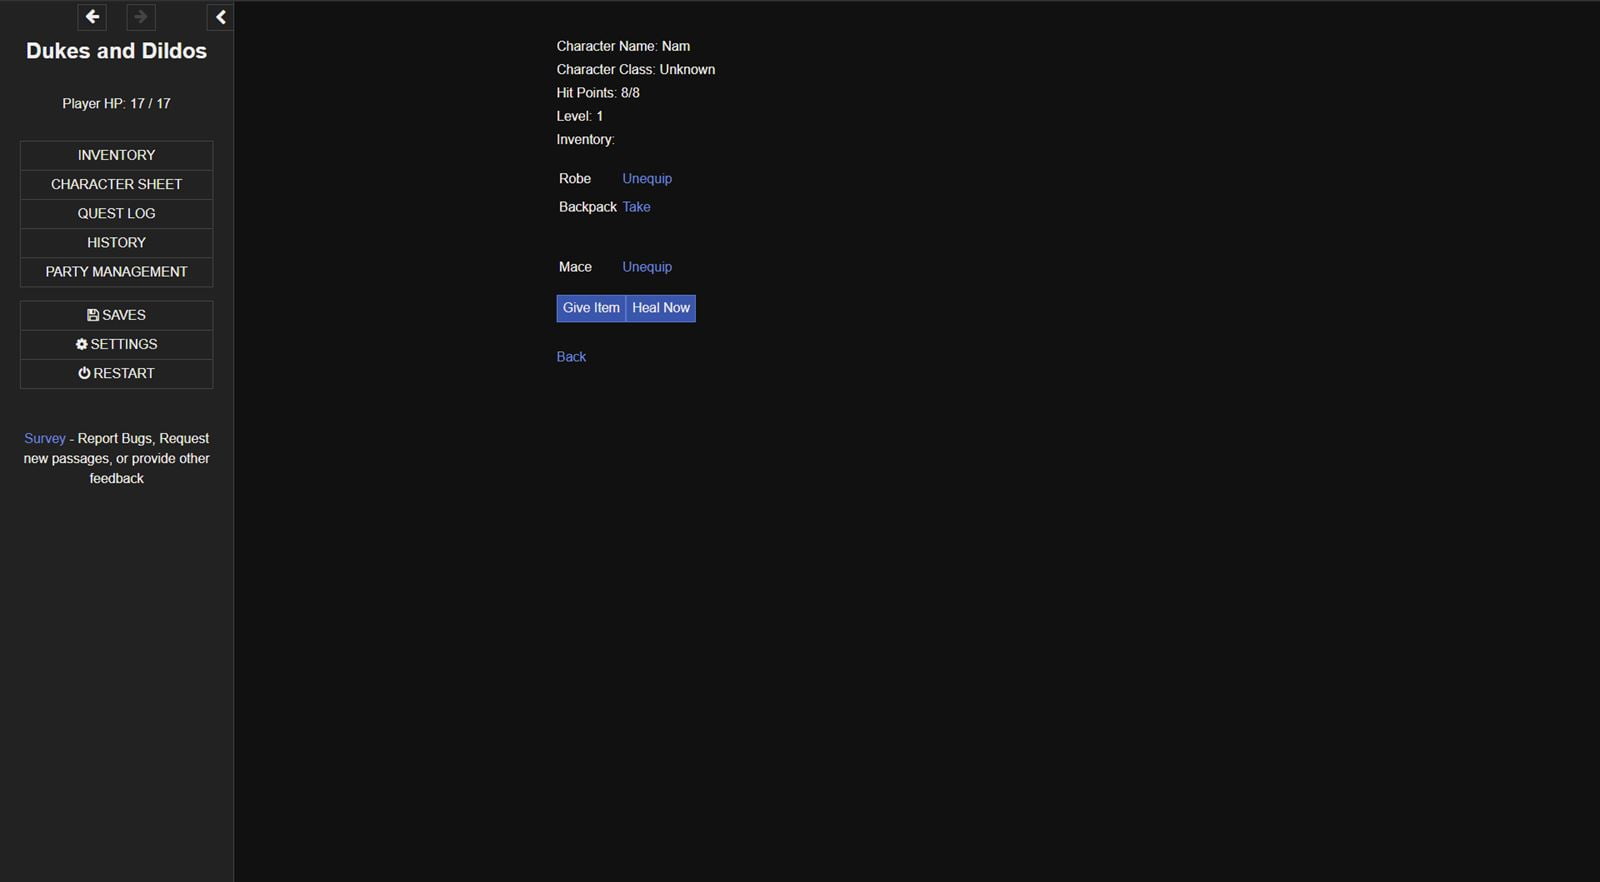Viewport: 1600px width, 882px height.
Task: Open the Quest Log
Action: click(116, 213)
